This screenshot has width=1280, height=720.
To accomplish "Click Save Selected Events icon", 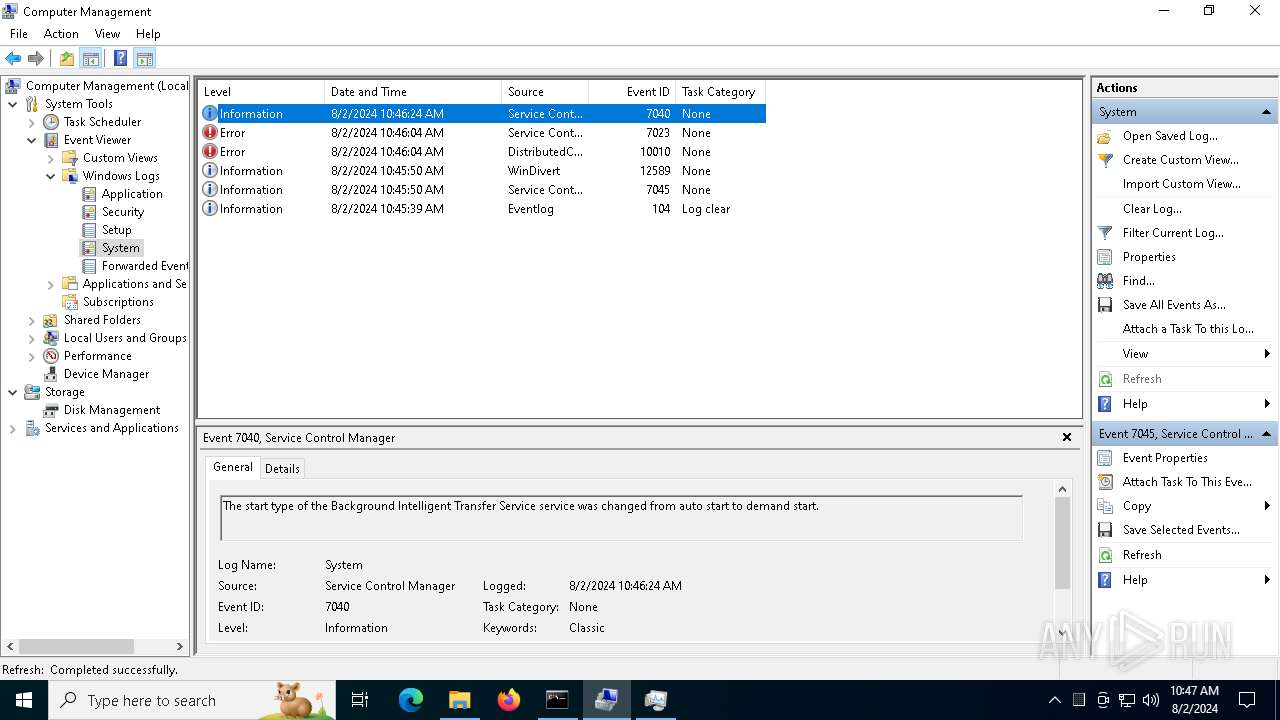I will [1105, 530].
